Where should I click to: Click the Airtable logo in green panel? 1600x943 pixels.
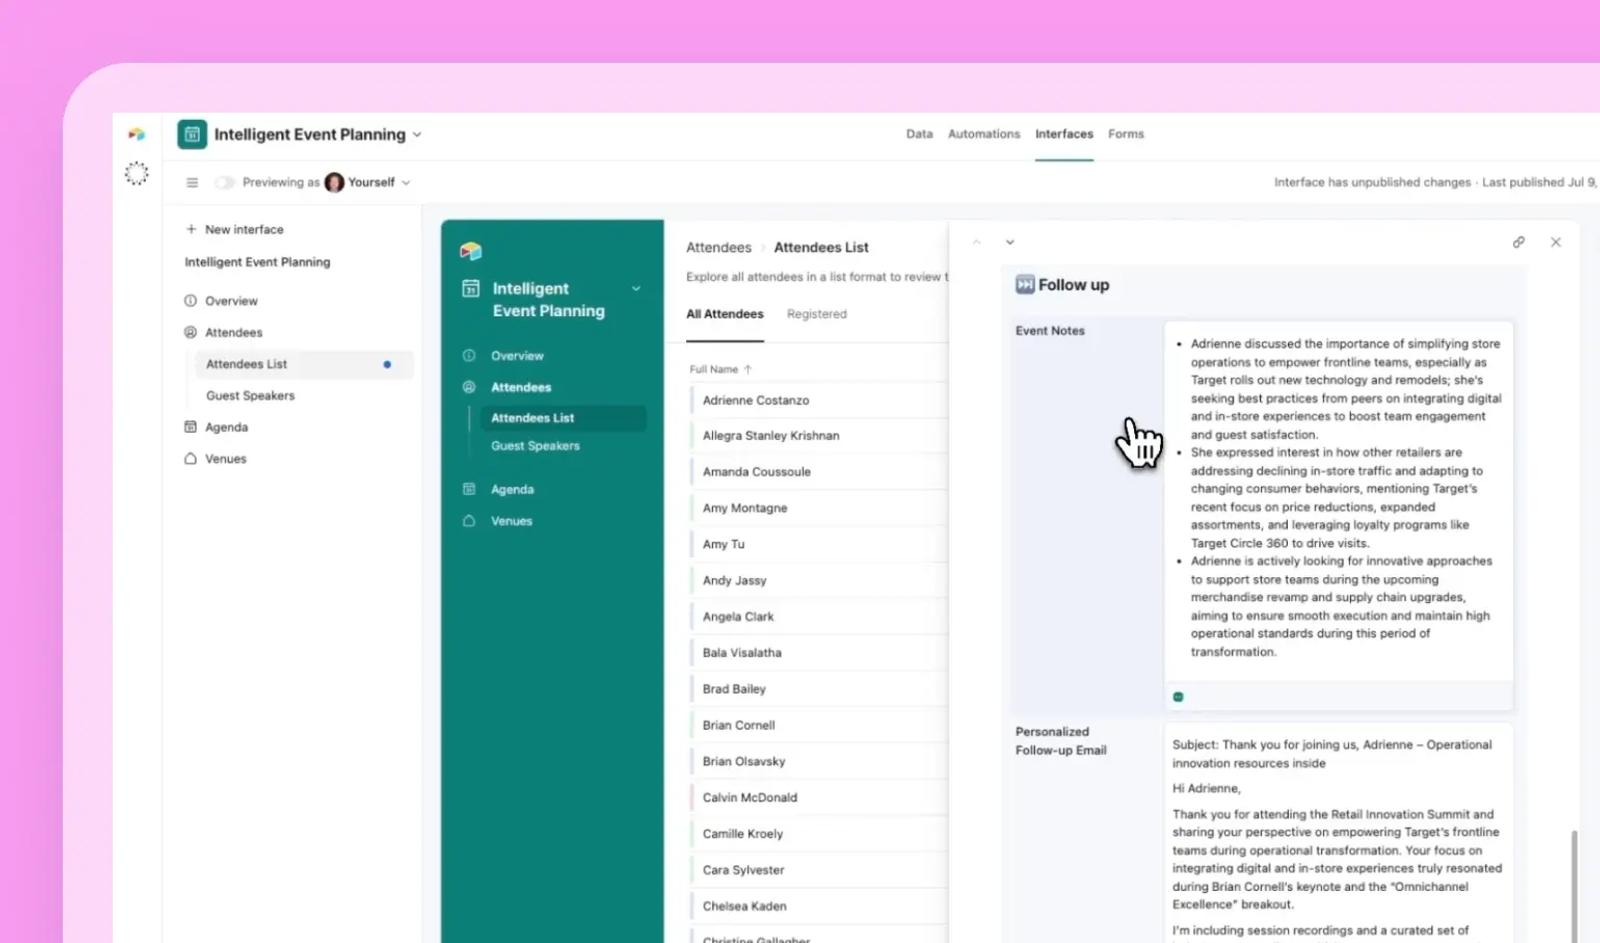click(x=471, y=251)
